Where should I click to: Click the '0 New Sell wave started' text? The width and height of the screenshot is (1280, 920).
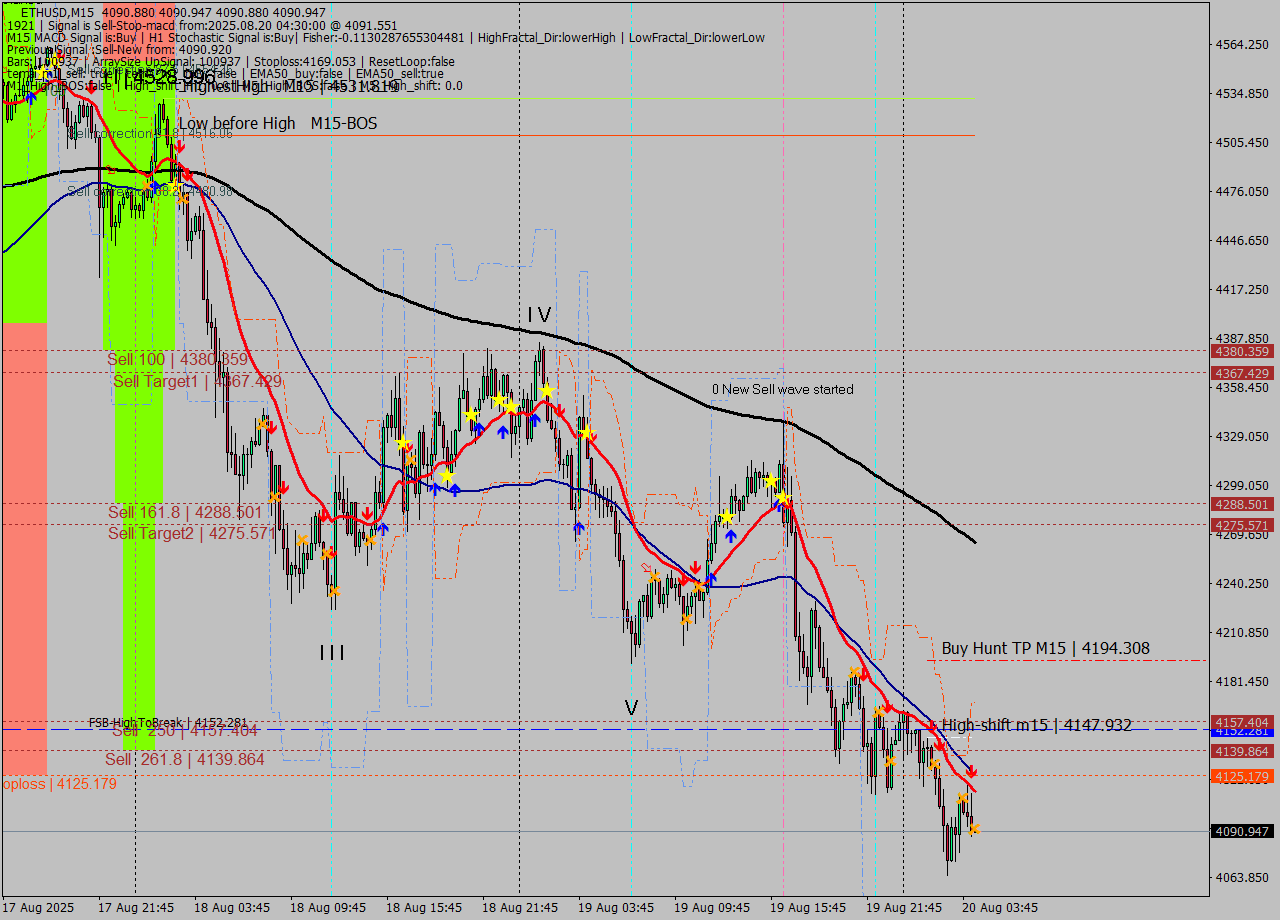[782, 389]
